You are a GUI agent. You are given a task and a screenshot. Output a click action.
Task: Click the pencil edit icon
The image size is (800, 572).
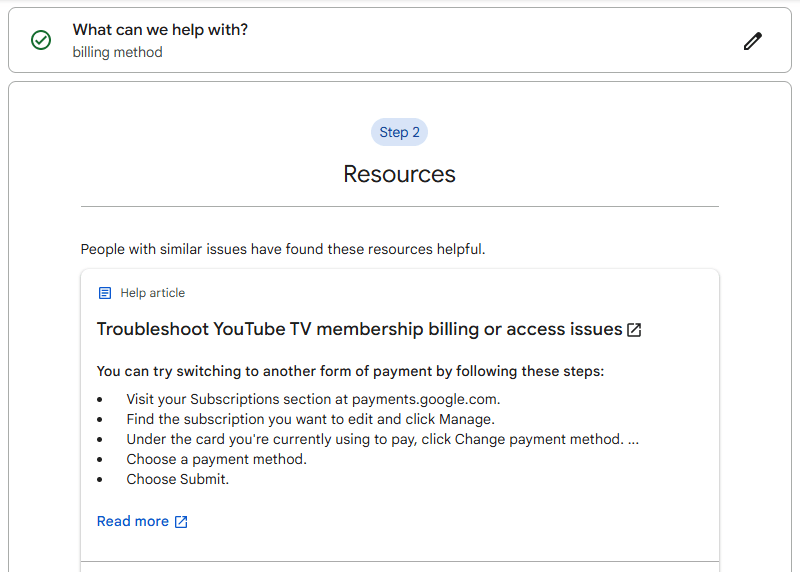click(753, 41)
